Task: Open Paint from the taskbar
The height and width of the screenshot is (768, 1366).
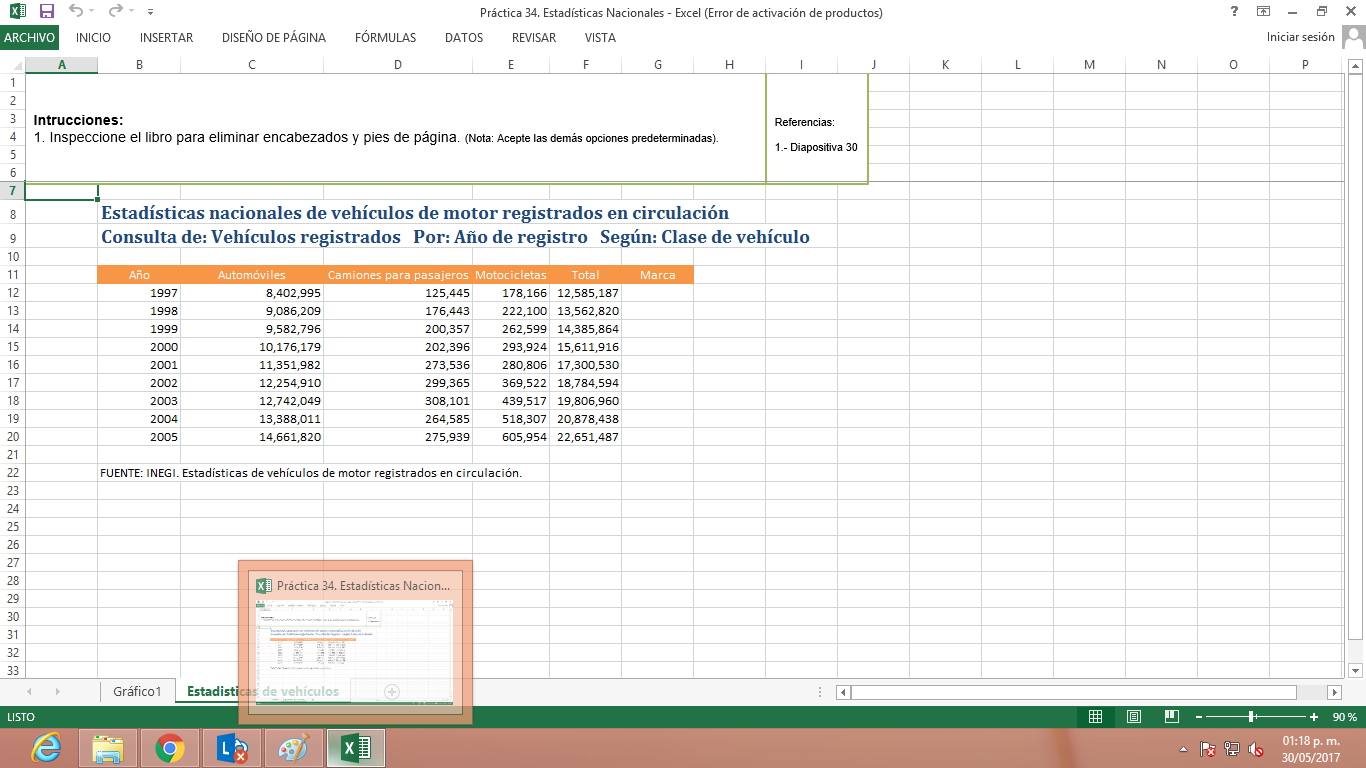Action: [293, 748]
